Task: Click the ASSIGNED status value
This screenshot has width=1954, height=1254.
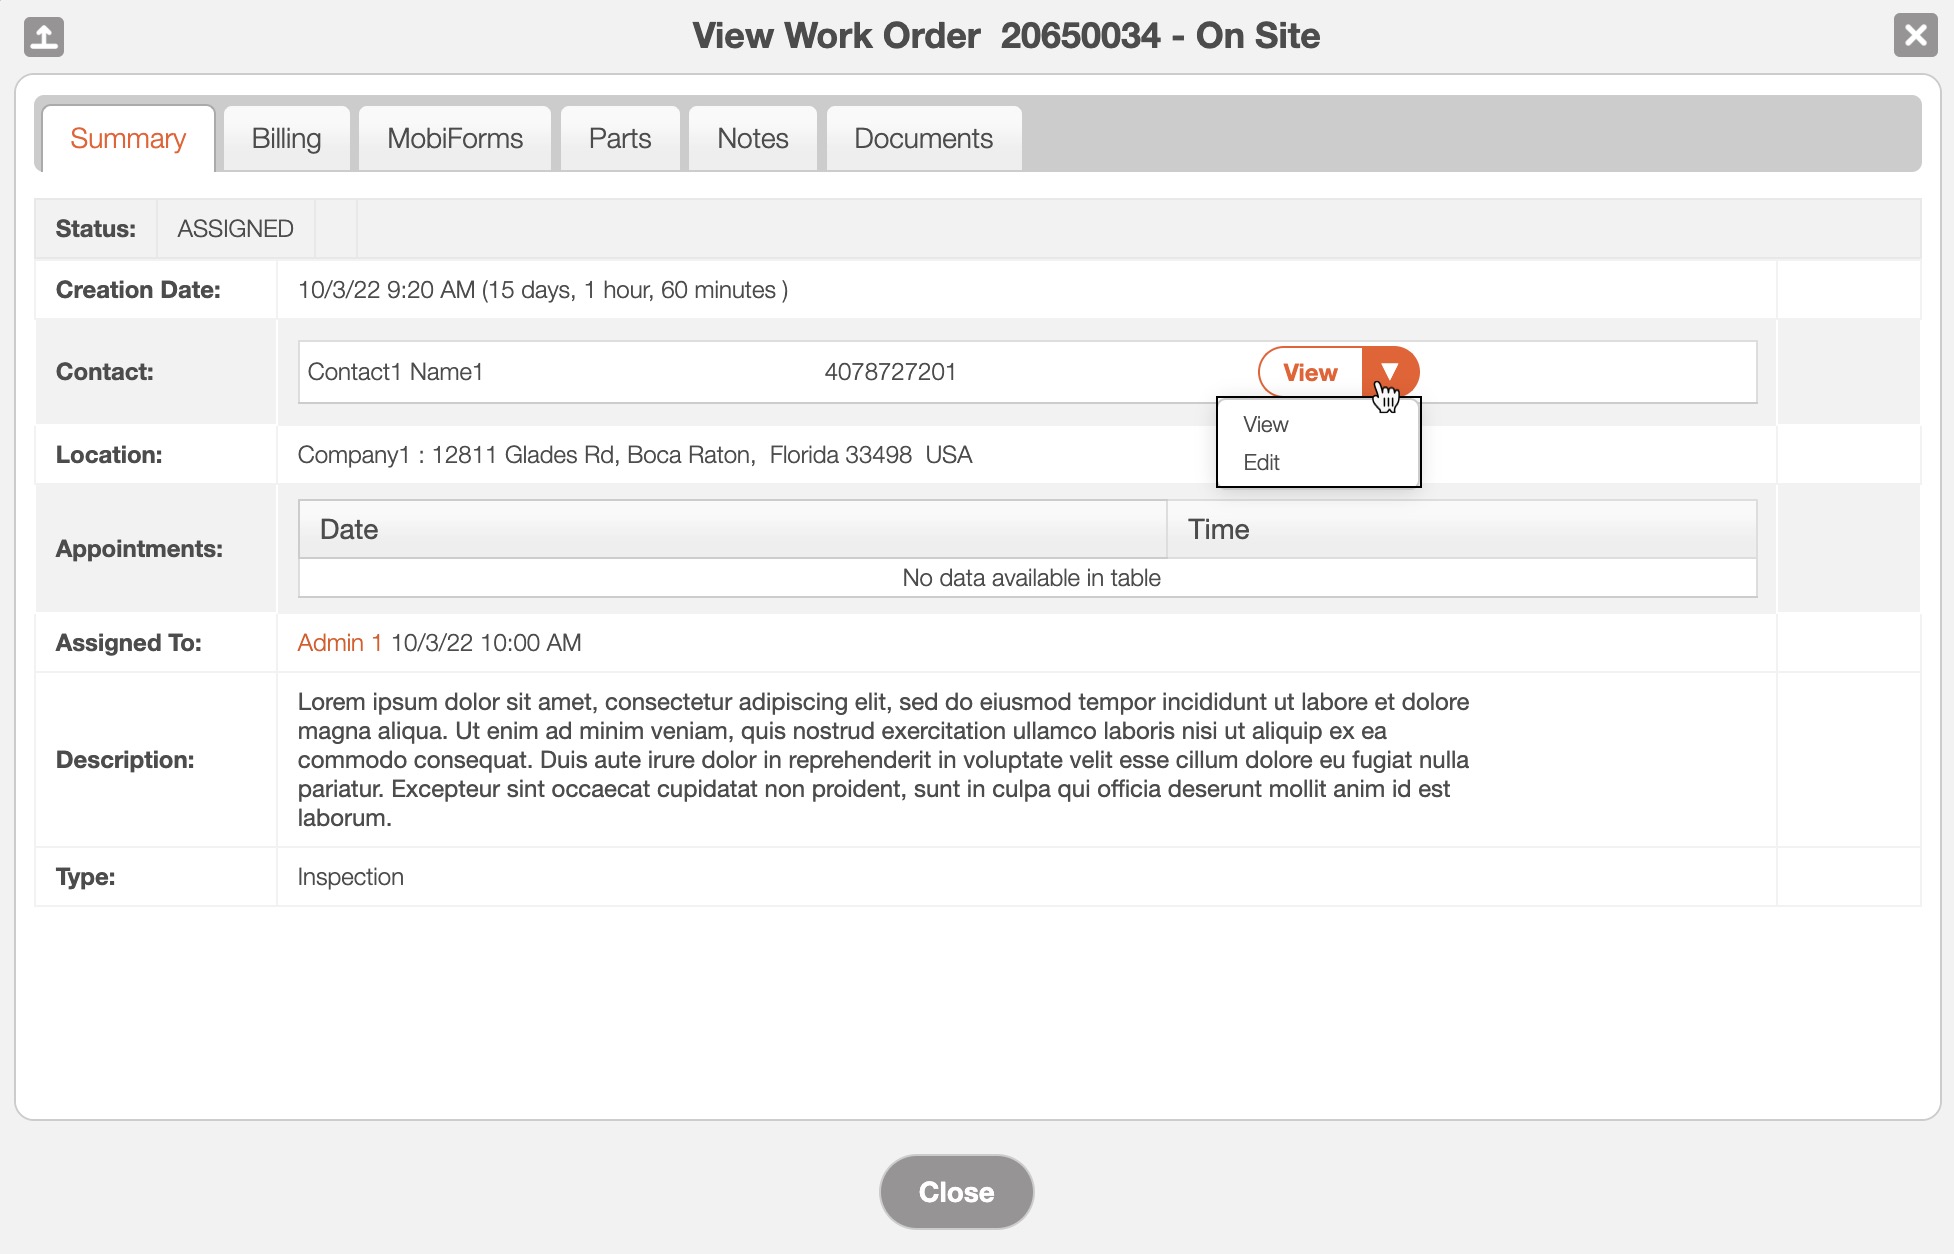Action: click(x=235, y=229)
